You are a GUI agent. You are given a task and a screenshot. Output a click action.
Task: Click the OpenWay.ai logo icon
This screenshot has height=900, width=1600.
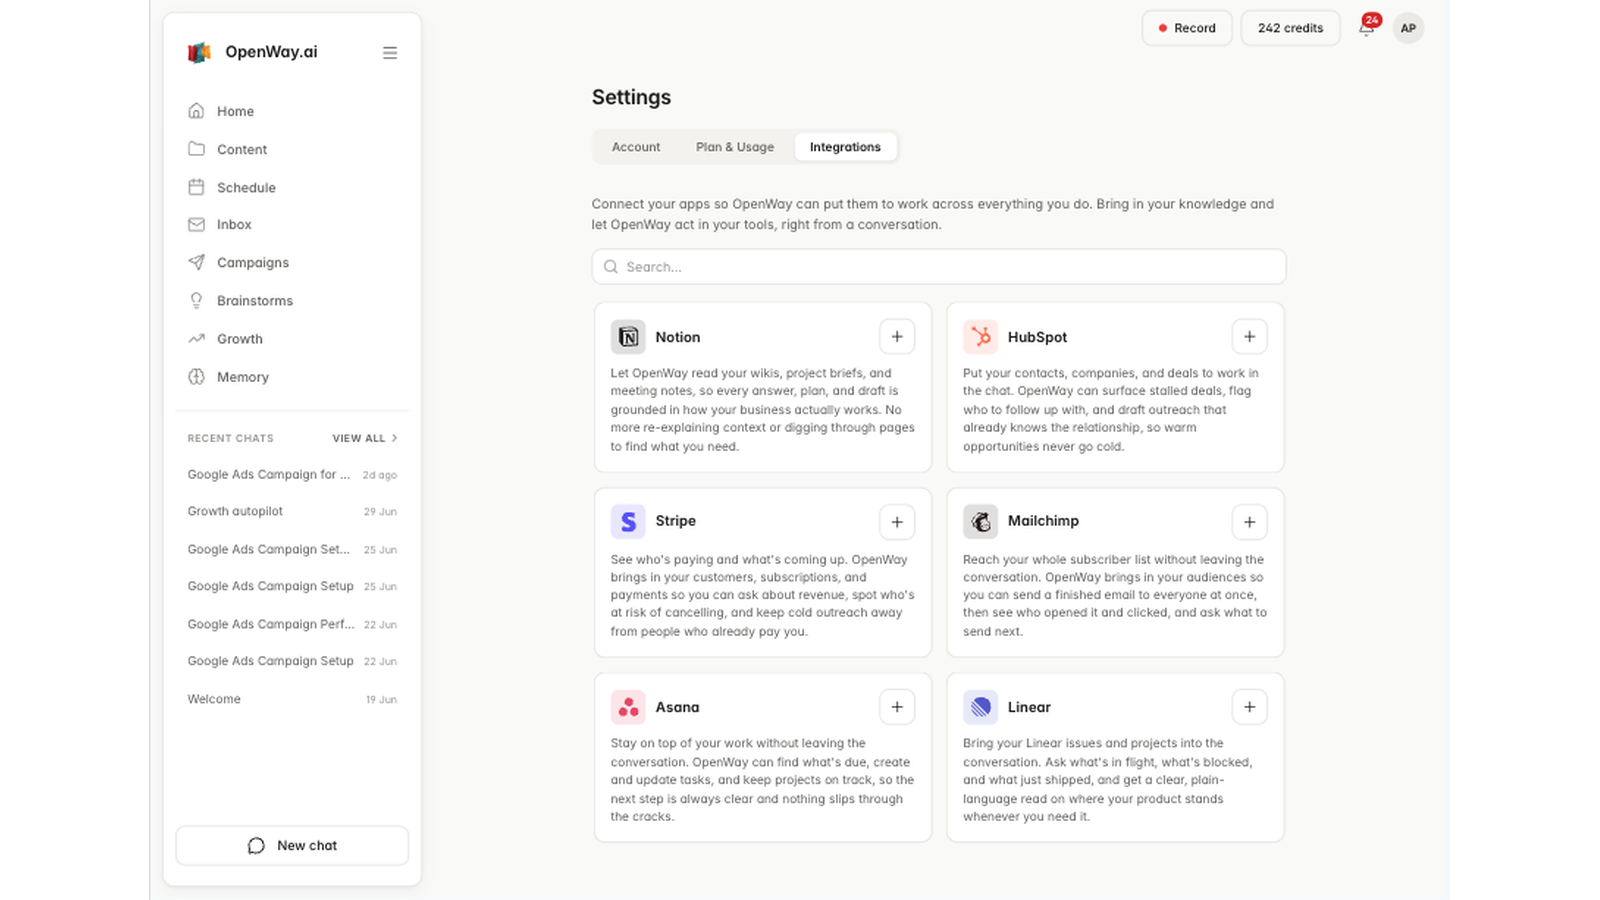pyautogui.click(x=199, y=53)
